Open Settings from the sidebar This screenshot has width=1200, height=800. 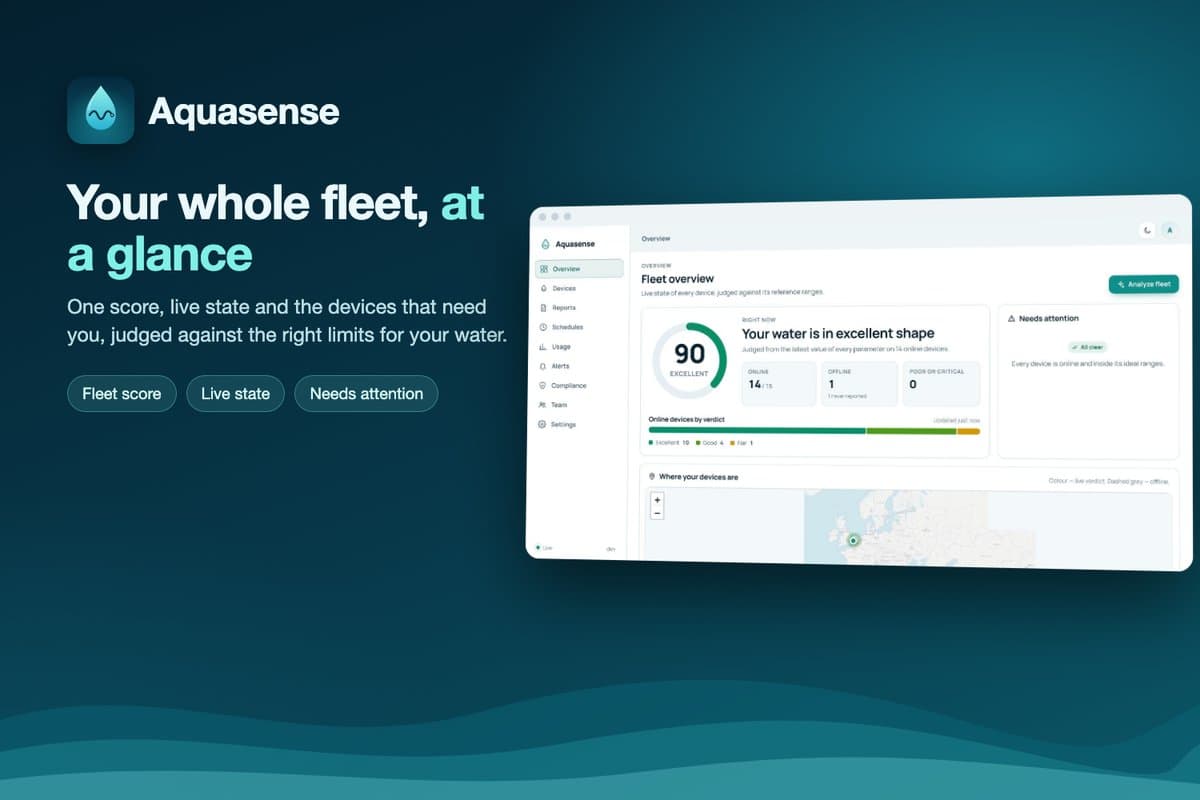[579, 424]
